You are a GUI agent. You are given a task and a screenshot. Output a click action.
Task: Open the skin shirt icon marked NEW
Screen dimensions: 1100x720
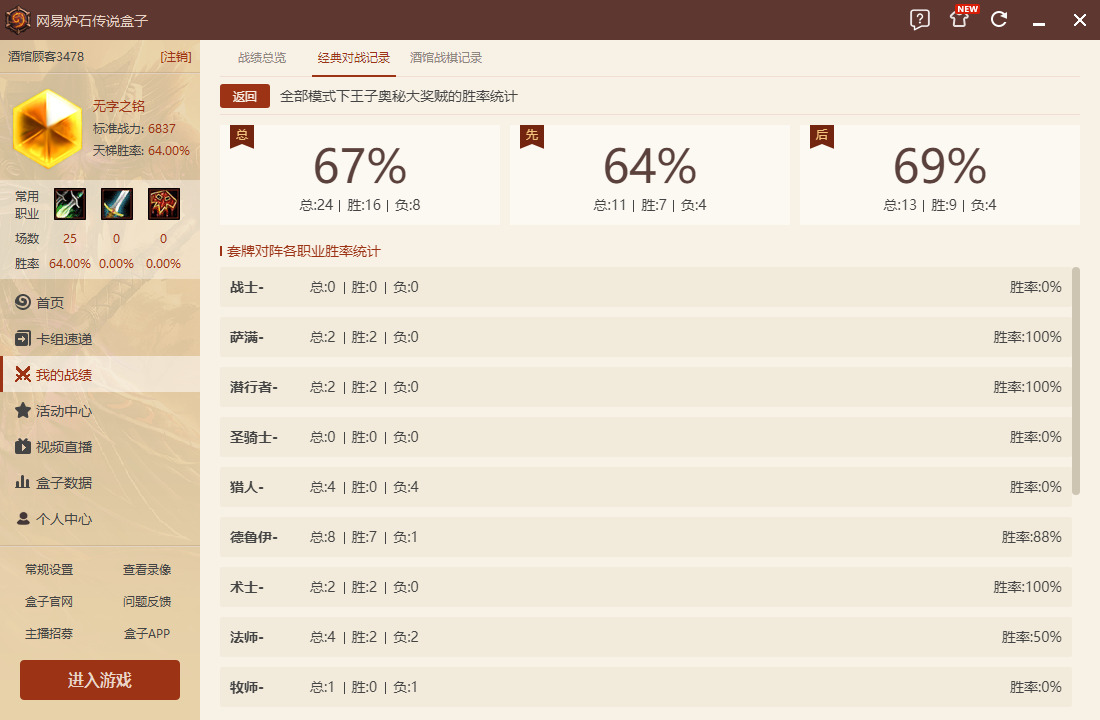point(960,20)
